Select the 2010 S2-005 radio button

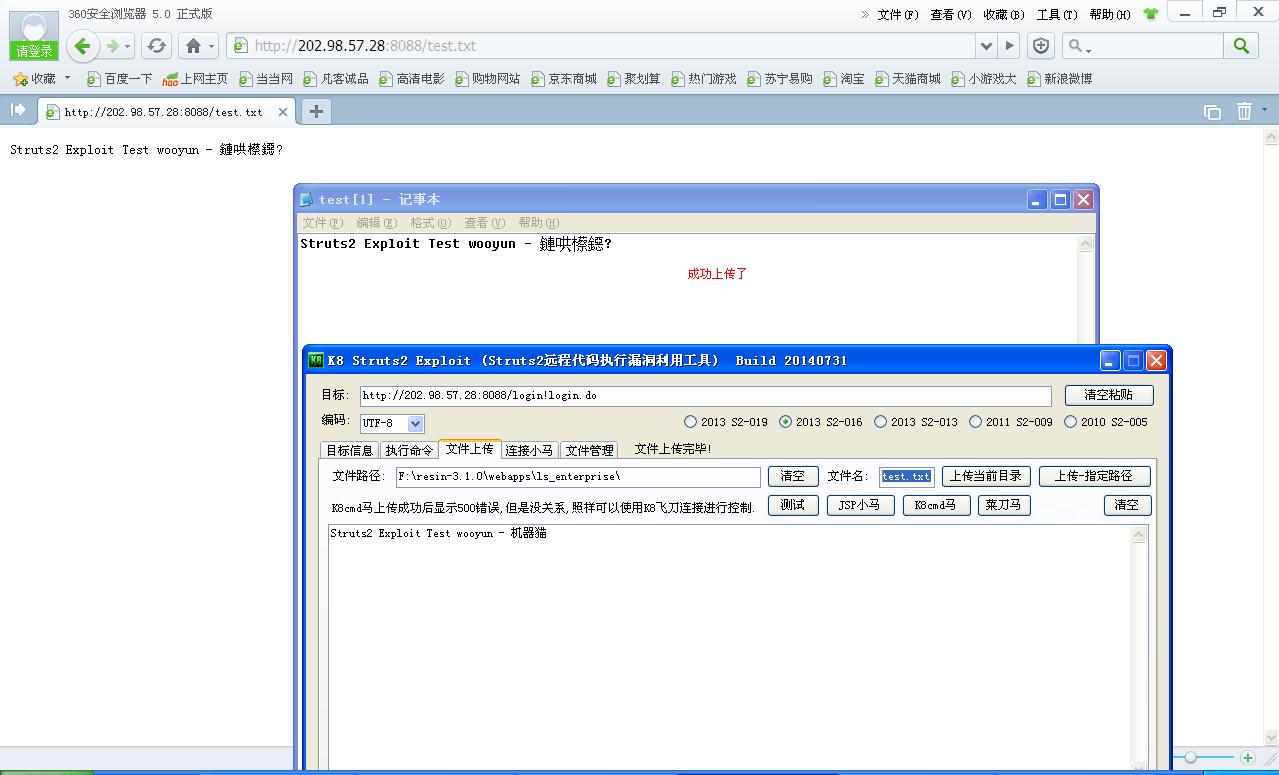click(1070, 422)
